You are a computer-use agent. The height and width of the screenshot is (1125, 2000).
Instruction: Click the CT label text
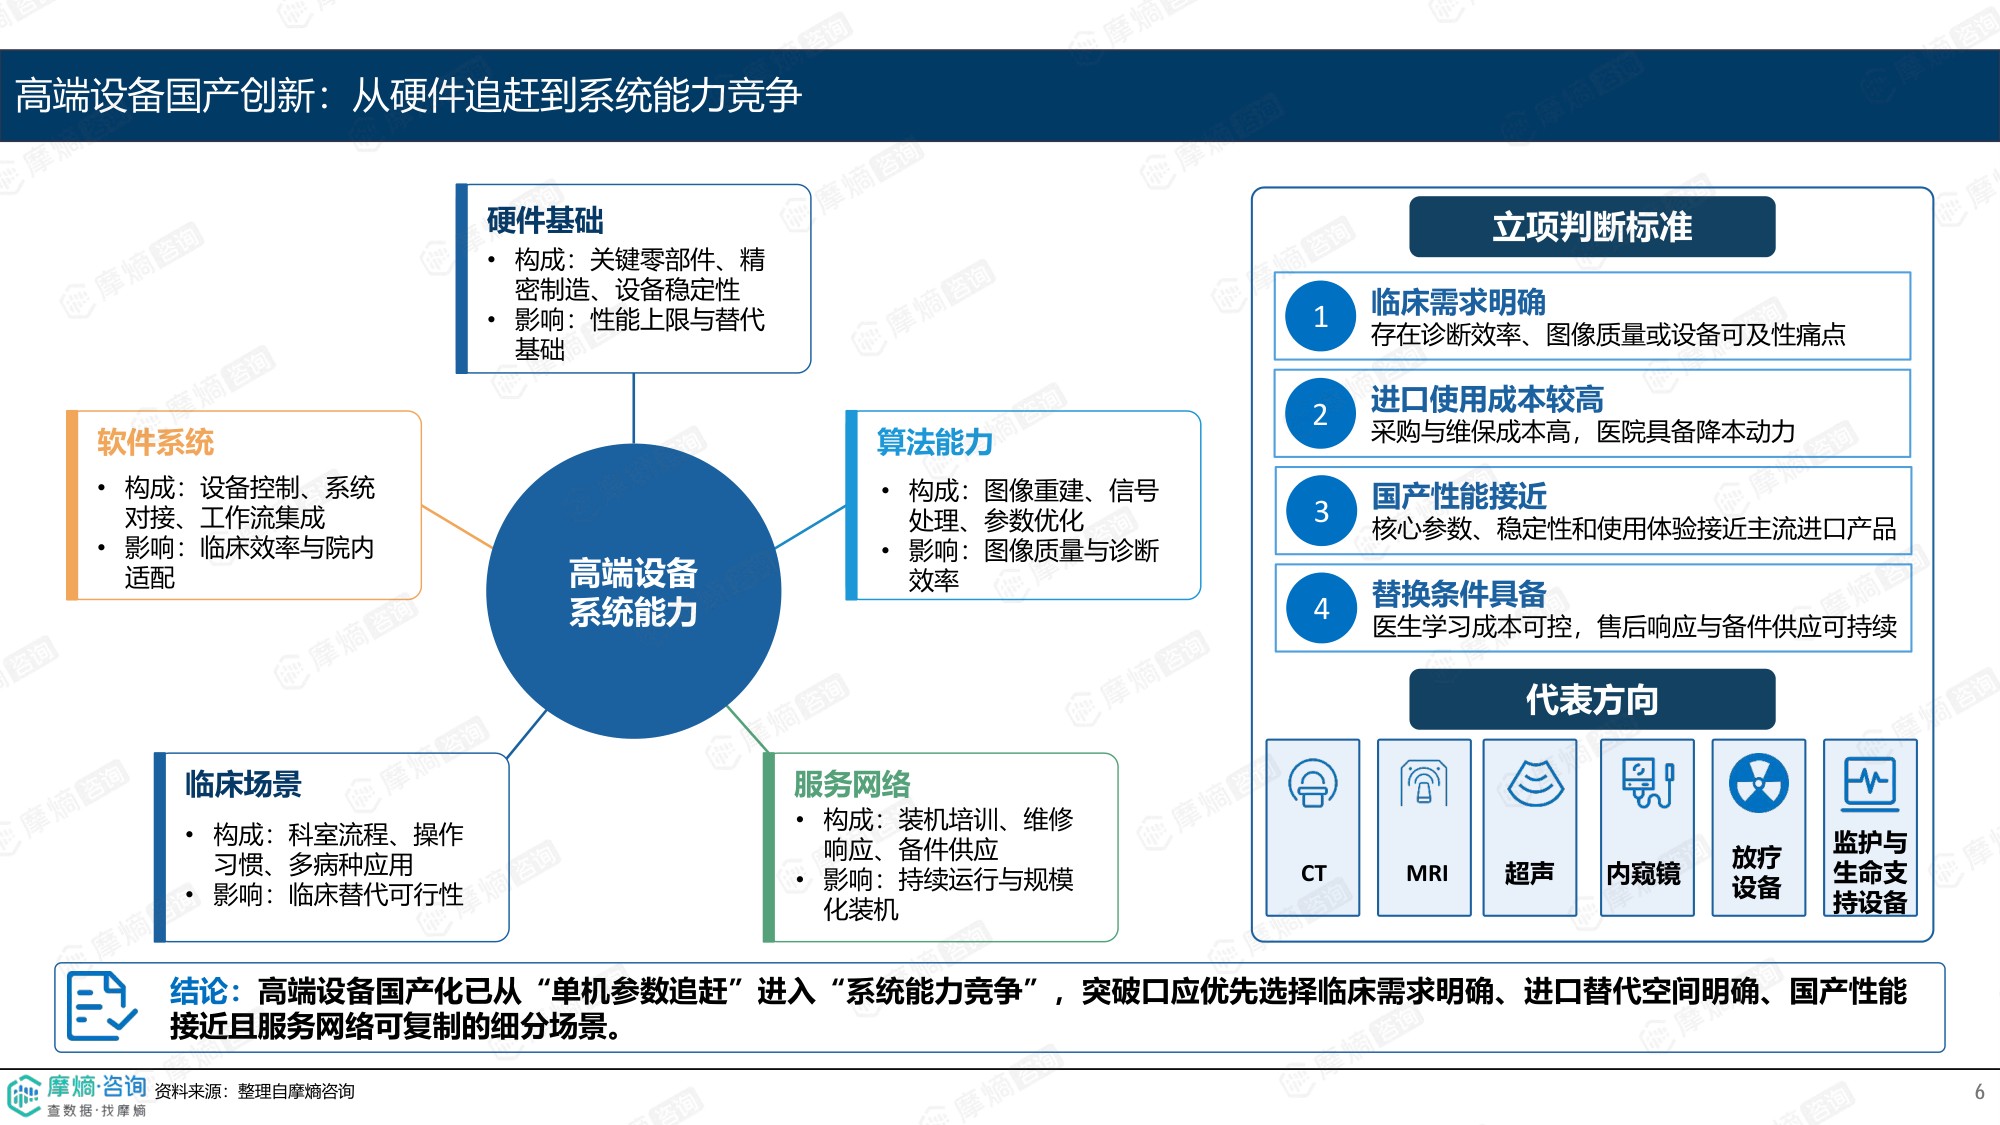[x=1313, y=873]
